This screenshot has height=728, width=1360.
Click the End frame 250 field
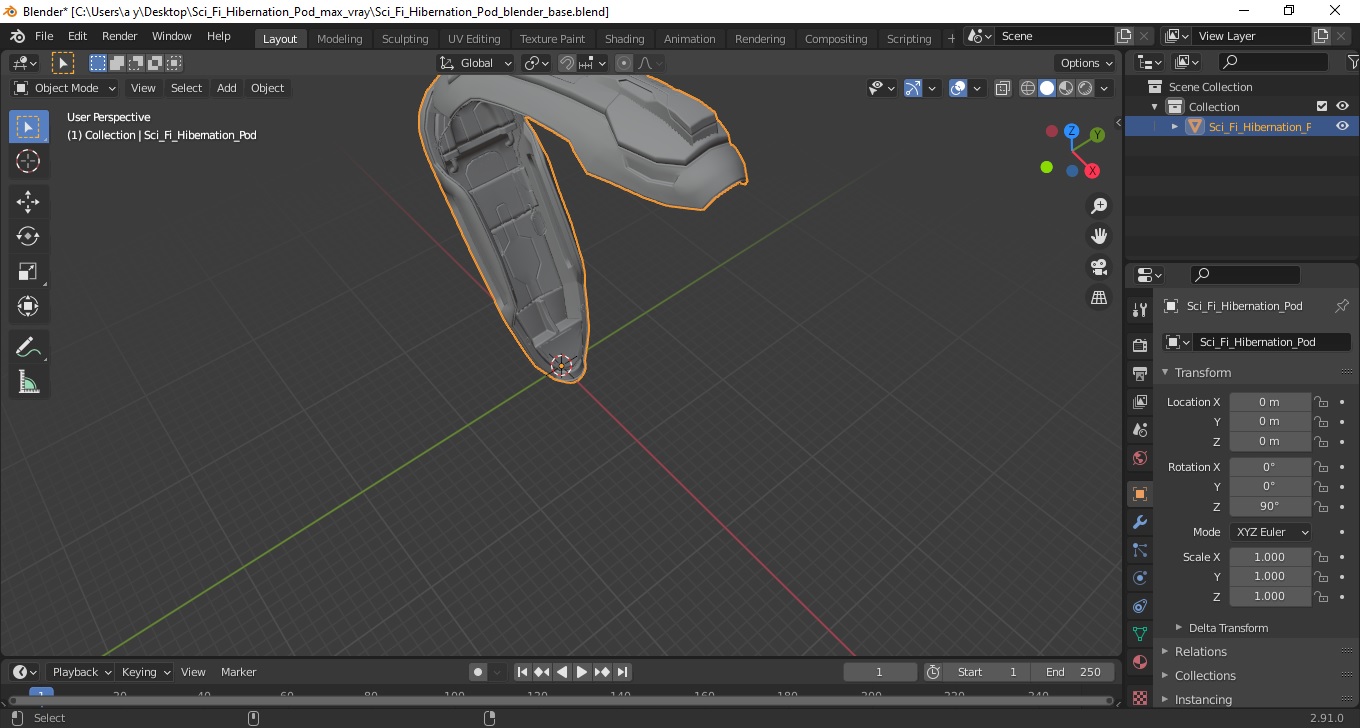tap(1073, 672)
